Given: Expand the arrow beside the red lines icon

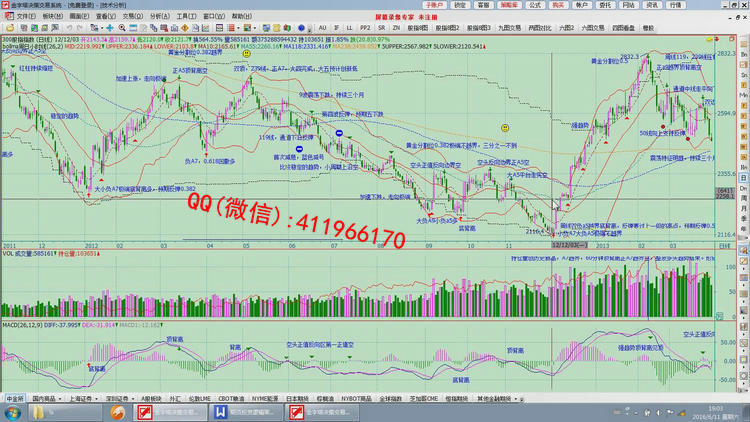Looking at the screenshot, I should point(238,28).
